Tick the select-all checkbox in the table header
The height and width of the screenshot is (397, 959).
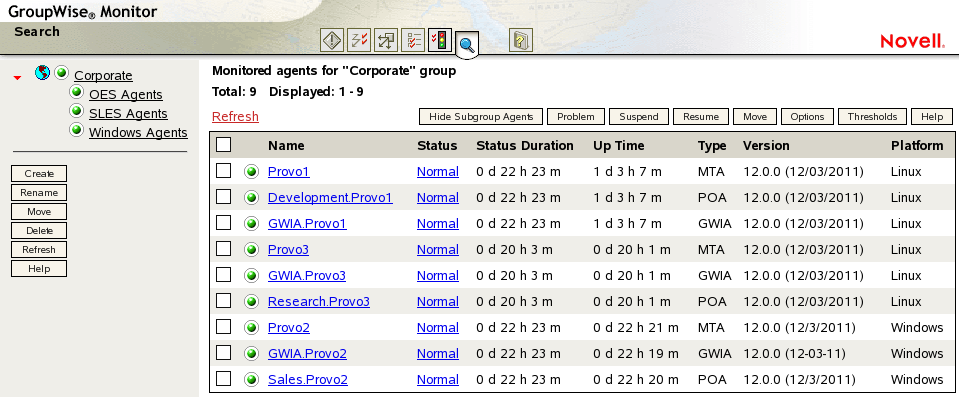[x=224, y=144]
